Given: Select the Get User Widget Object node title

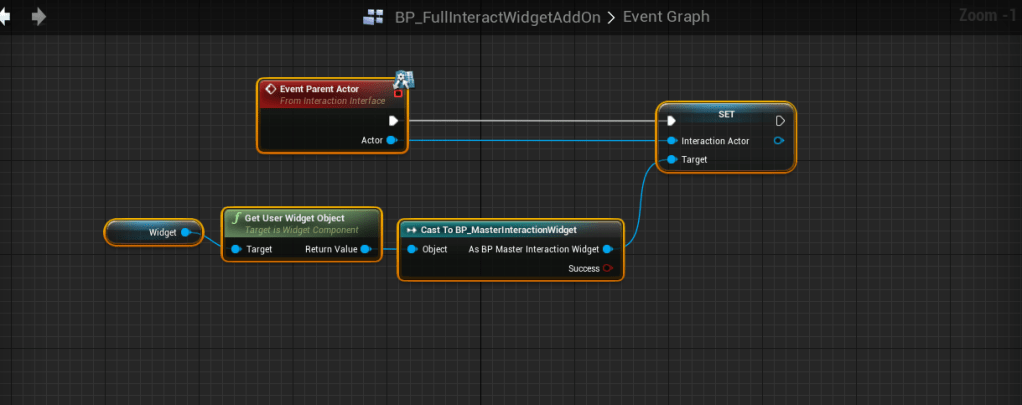Looking at the screenshot, I should pyautogui.click(x=302, y=217).
